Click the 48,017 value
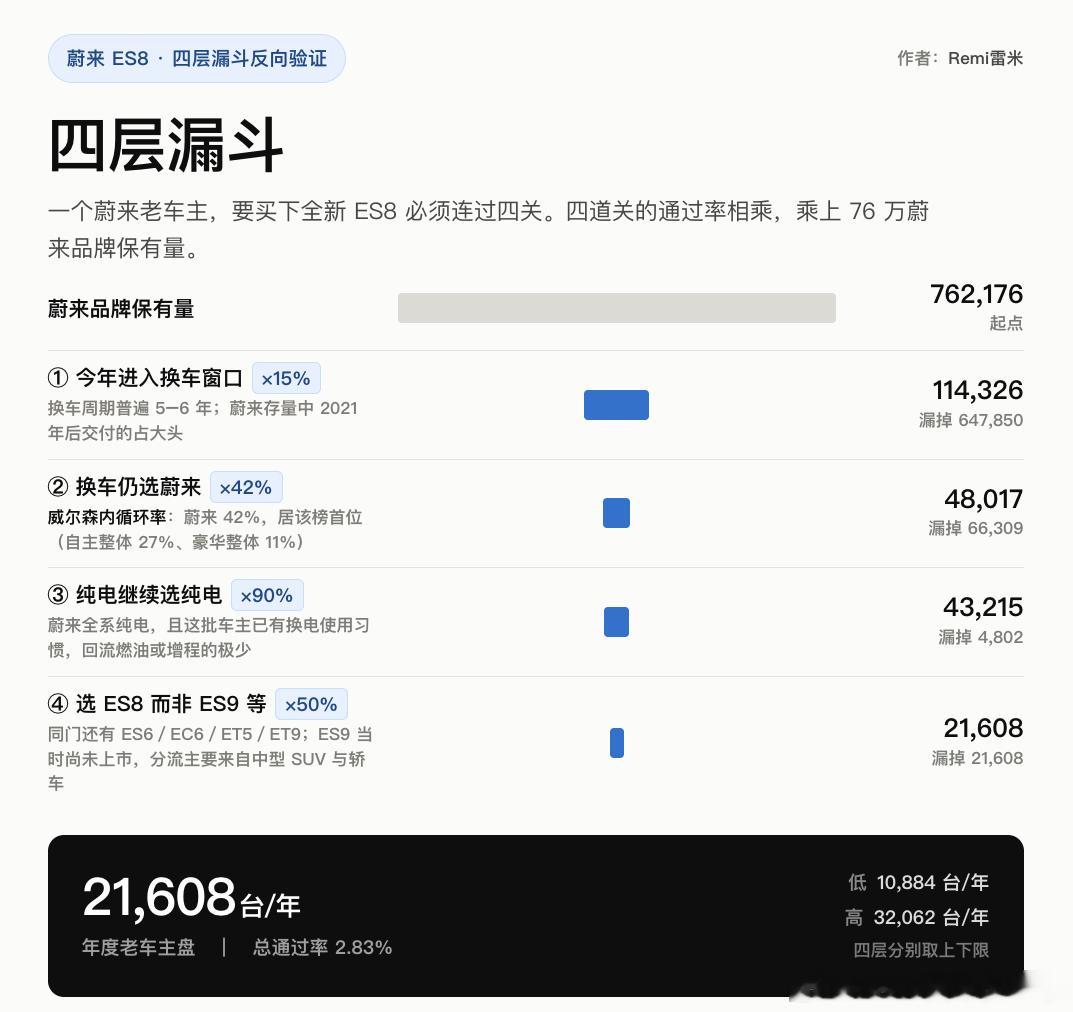 click(x=983, y=499)
